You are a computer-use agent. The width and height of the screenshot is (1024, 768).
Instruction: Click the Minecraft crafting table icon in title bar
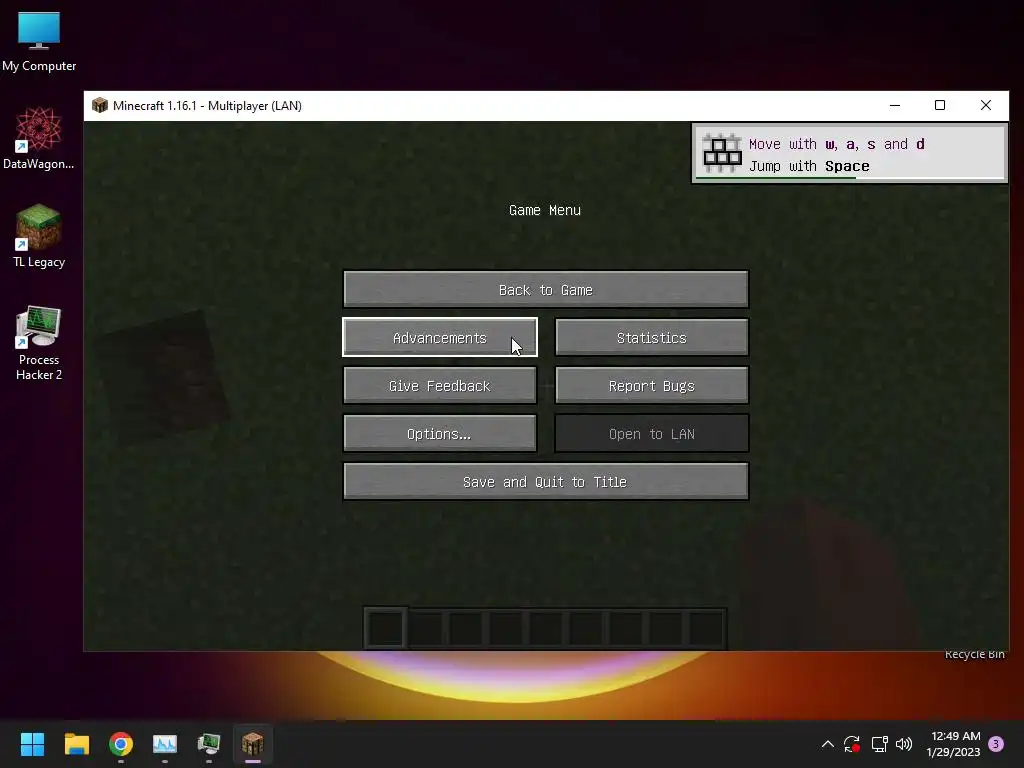point(100,105)
